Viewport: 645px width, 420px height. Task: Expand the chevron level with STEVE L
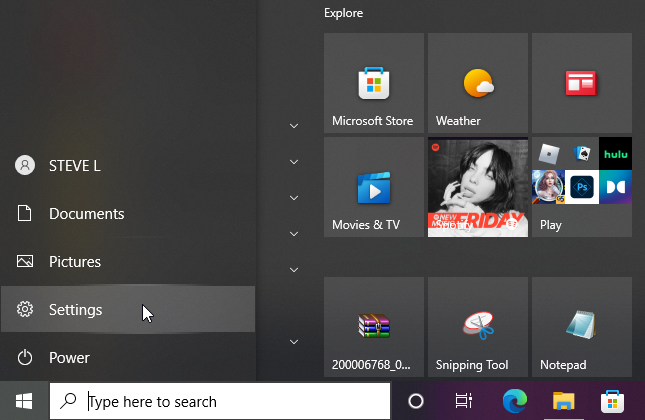pos(294,162)
